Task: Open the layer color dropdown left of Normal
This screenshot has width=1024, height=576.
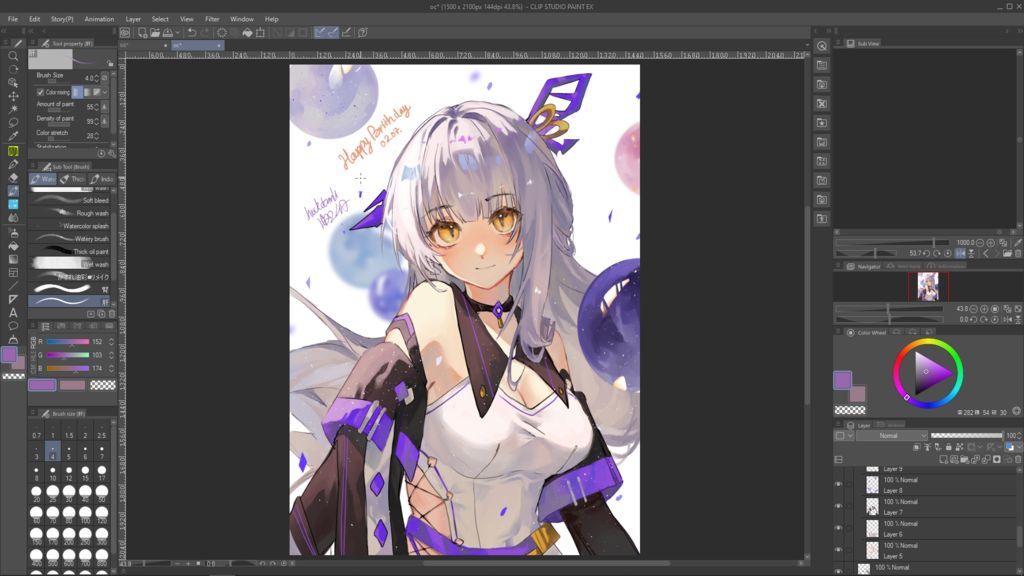Action: 844,436
